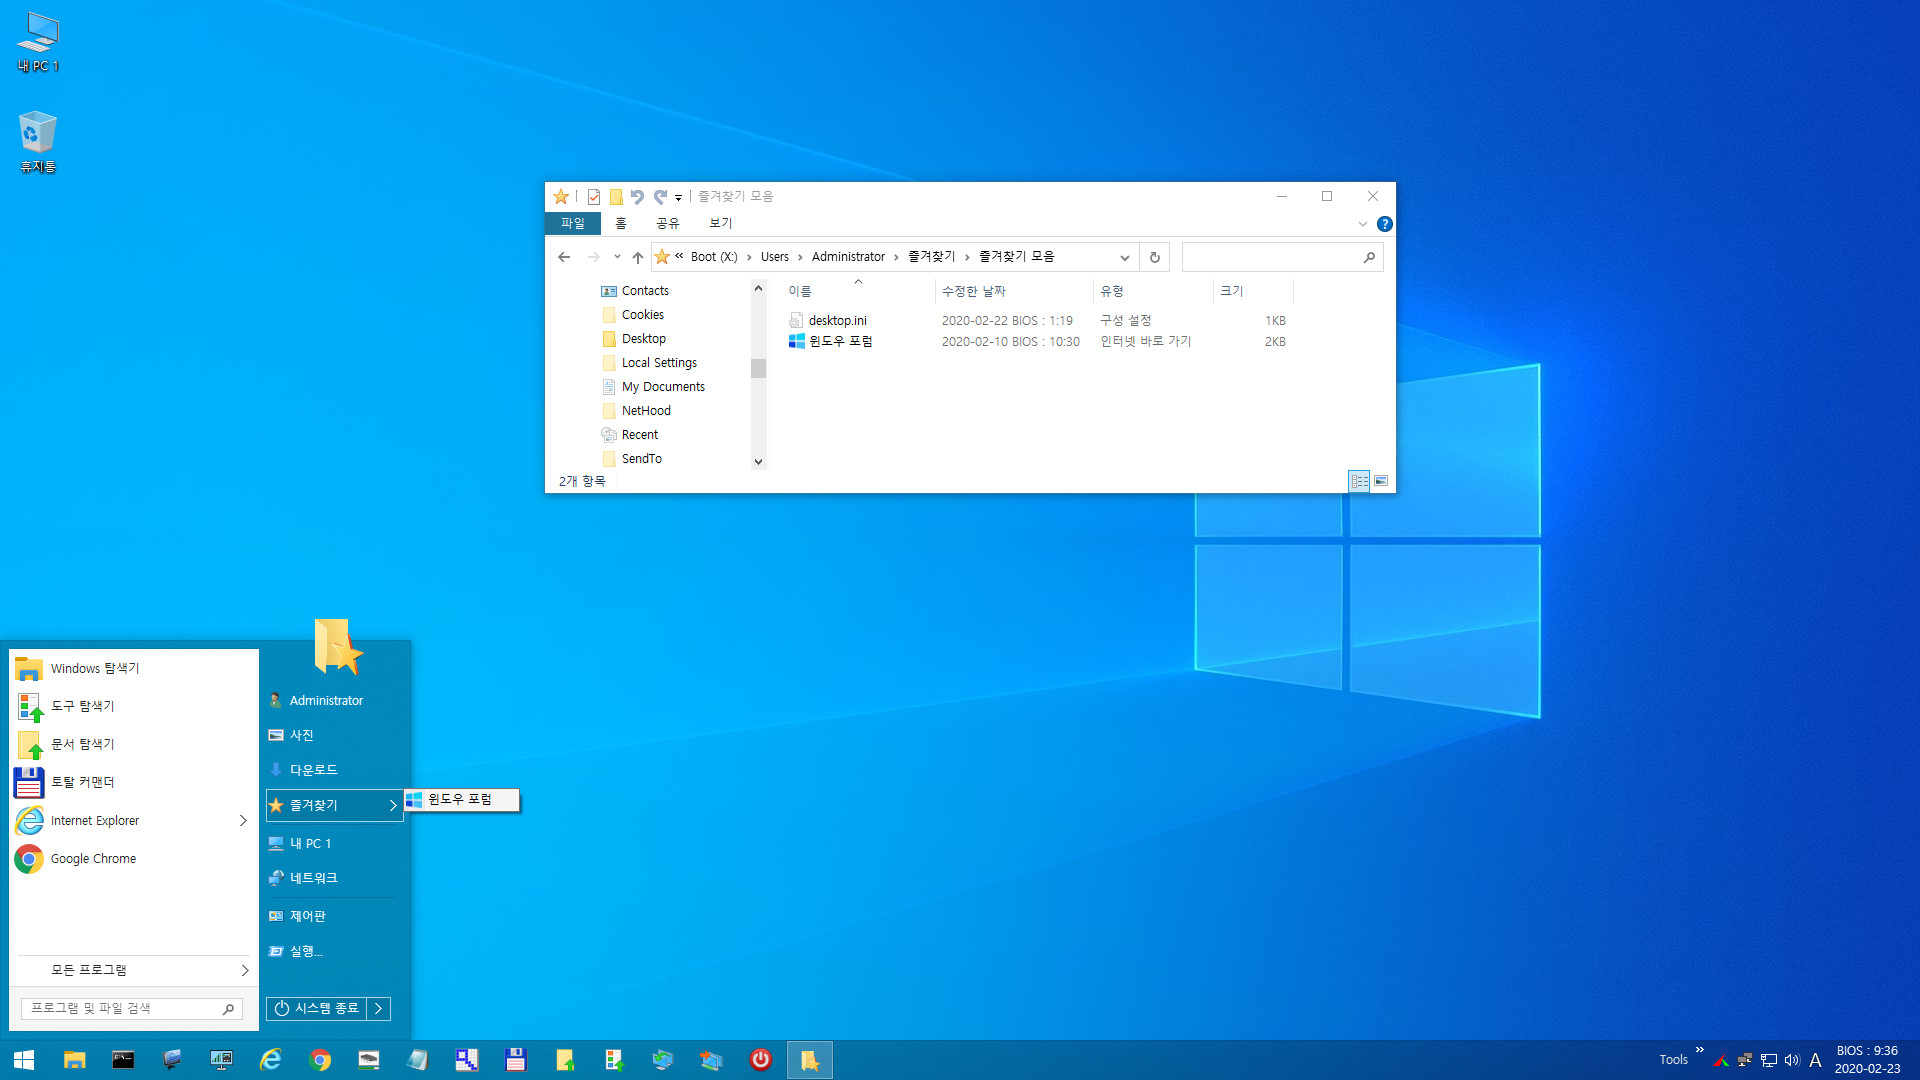1920x1080 pixels.
Task: Launch Google Chrome from start menu
Action: (133, 859)
